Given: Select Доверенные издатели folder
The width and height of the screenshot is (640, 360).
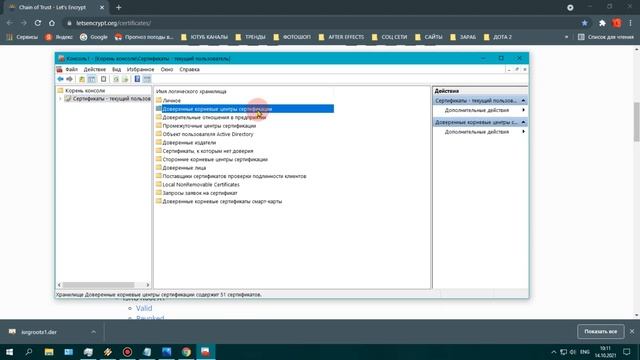Looking at the screenshot, I should [x=186, y=142].
